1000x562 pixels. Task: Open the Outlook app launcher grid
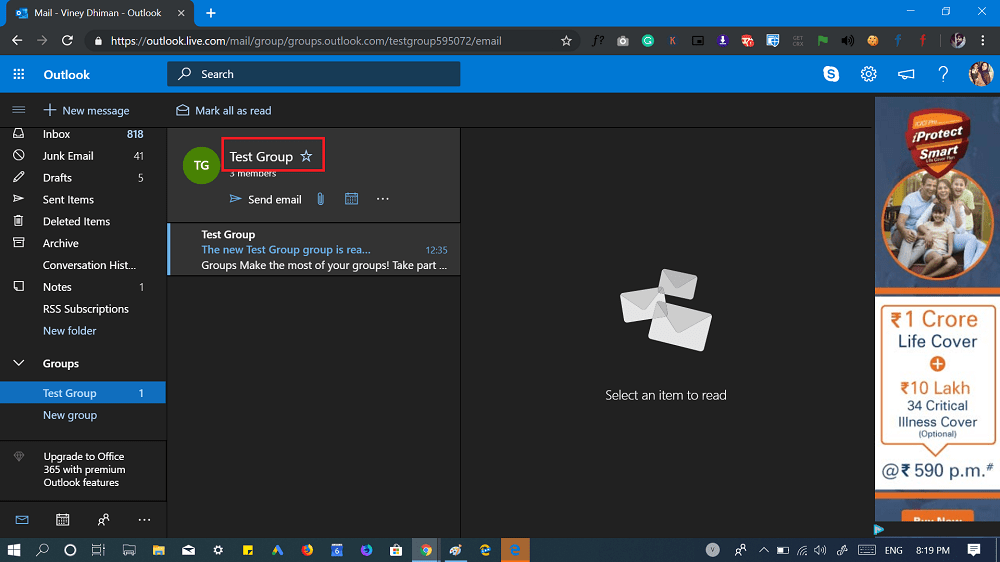point(18,74)
